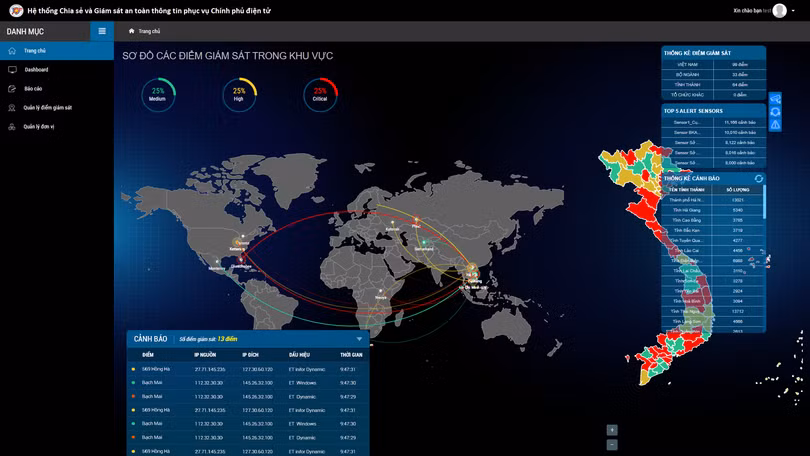Screen dimensions: 810x456
Task: Click the Medium 25% gauge
Action: [x=157, y=95]
